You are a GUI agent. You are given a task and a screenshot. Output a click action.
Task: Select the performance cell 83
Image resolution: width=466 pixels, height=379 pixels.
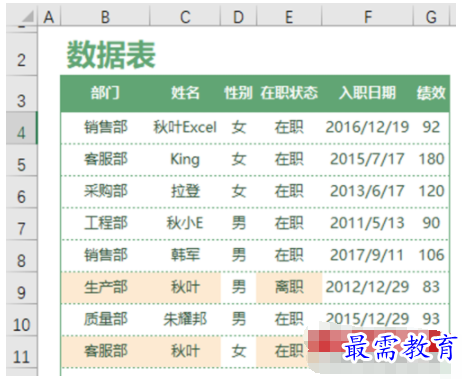pos(431,288)
